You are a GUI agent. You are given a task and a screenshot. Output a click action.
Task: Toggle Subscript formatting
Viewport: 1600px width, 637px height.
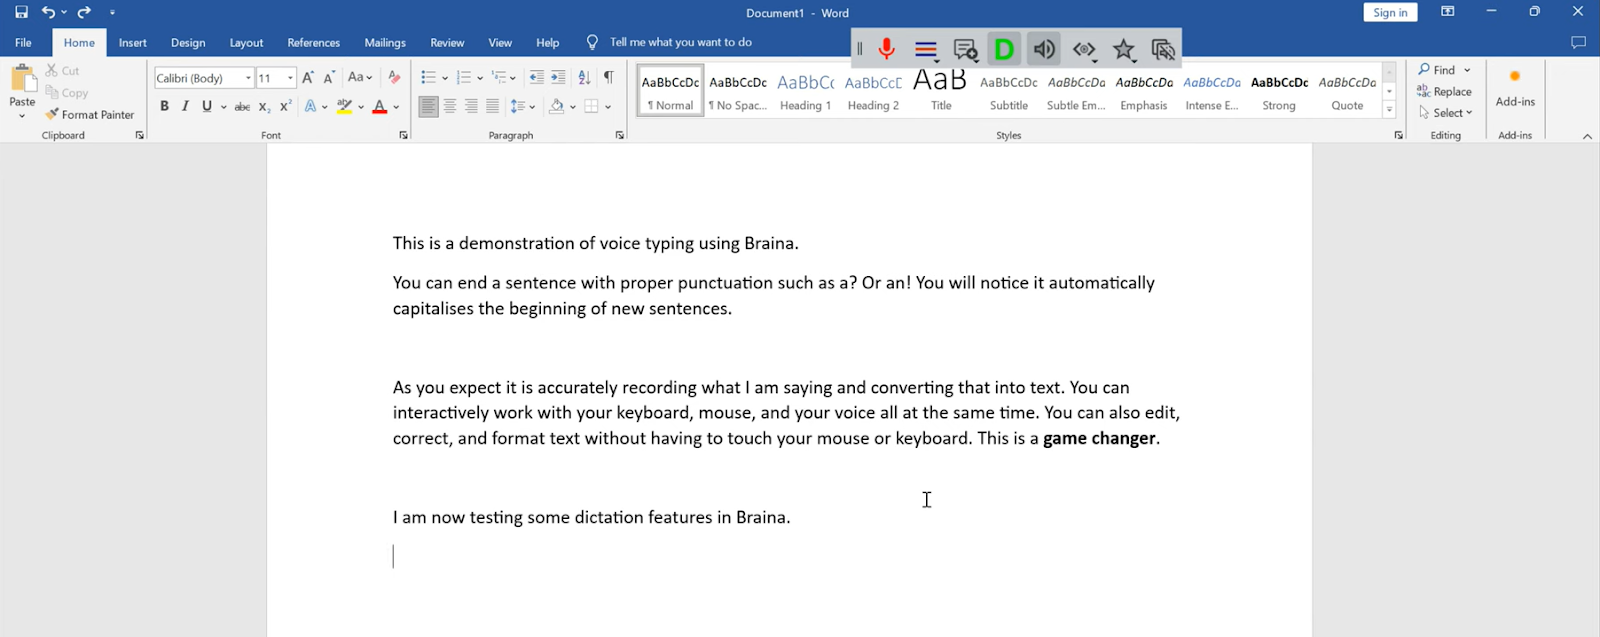[264, 106]
